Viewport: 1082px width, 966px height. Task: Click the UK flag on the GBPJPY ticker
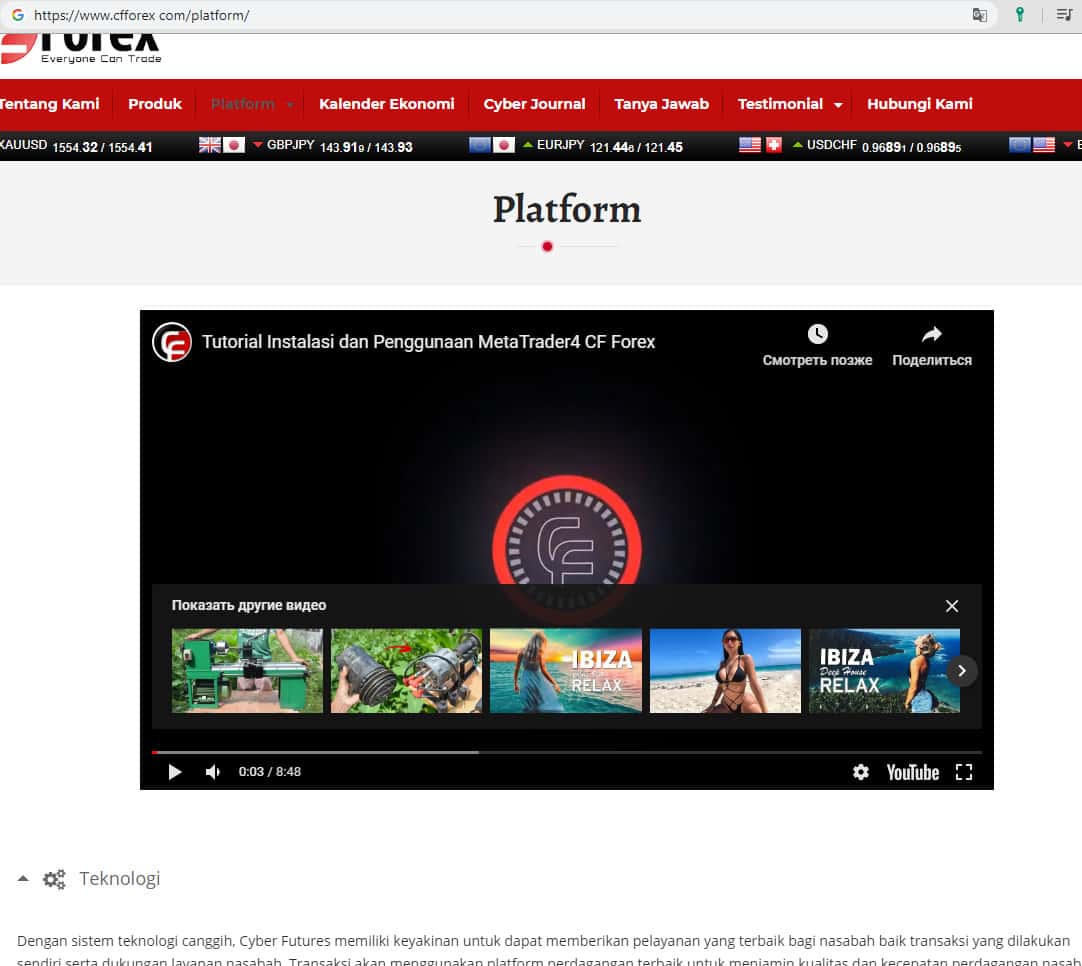point(210,145)
